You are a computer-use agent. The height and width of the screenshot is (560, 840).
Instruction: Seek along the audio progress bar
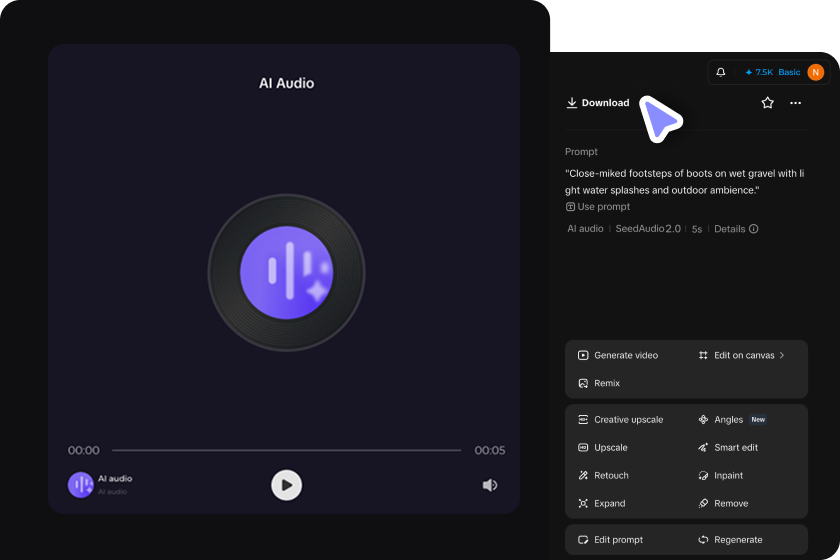[x=287, y=450]
